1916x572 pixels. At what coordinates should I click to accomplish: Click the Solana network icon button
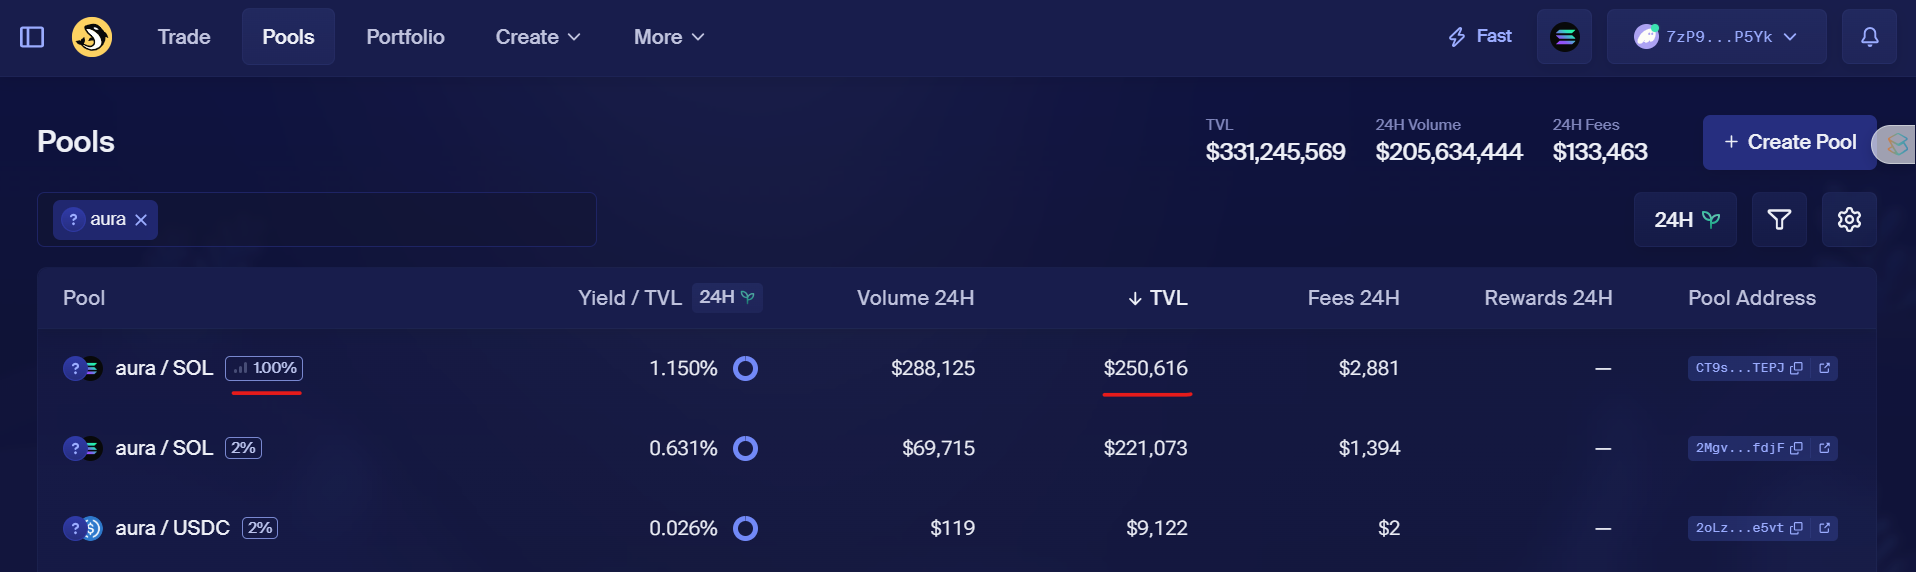[x=1564, y=37]
